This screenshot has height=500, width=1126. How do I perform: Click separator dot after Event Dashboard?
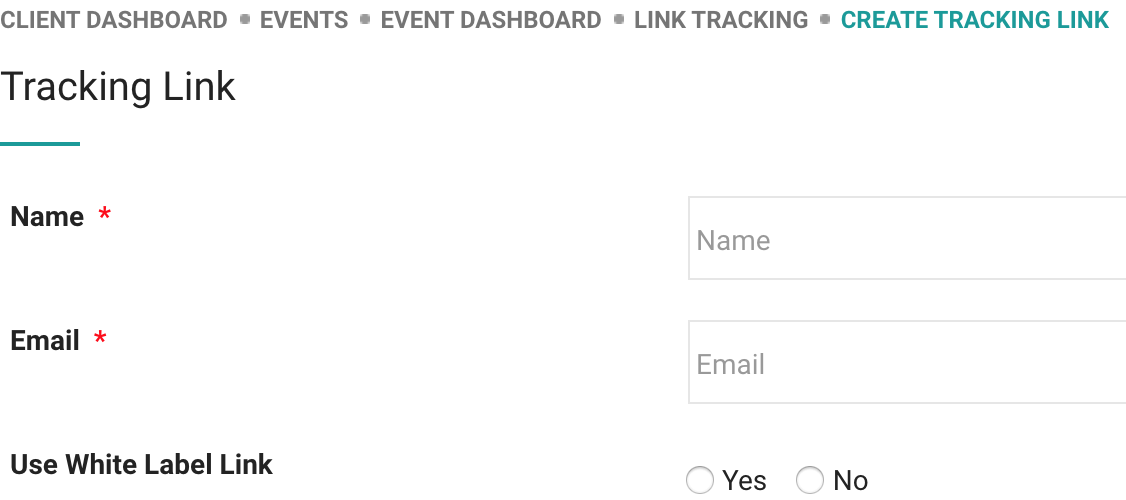(x=619, y=20)
